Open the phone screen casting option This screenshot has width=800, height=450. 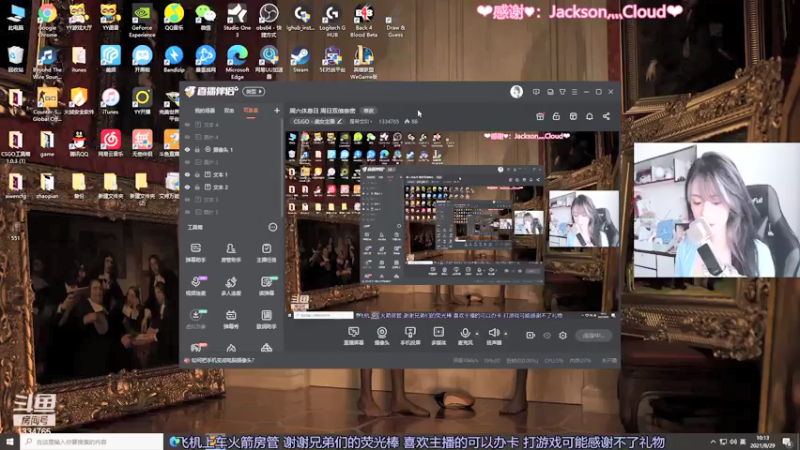410,336
